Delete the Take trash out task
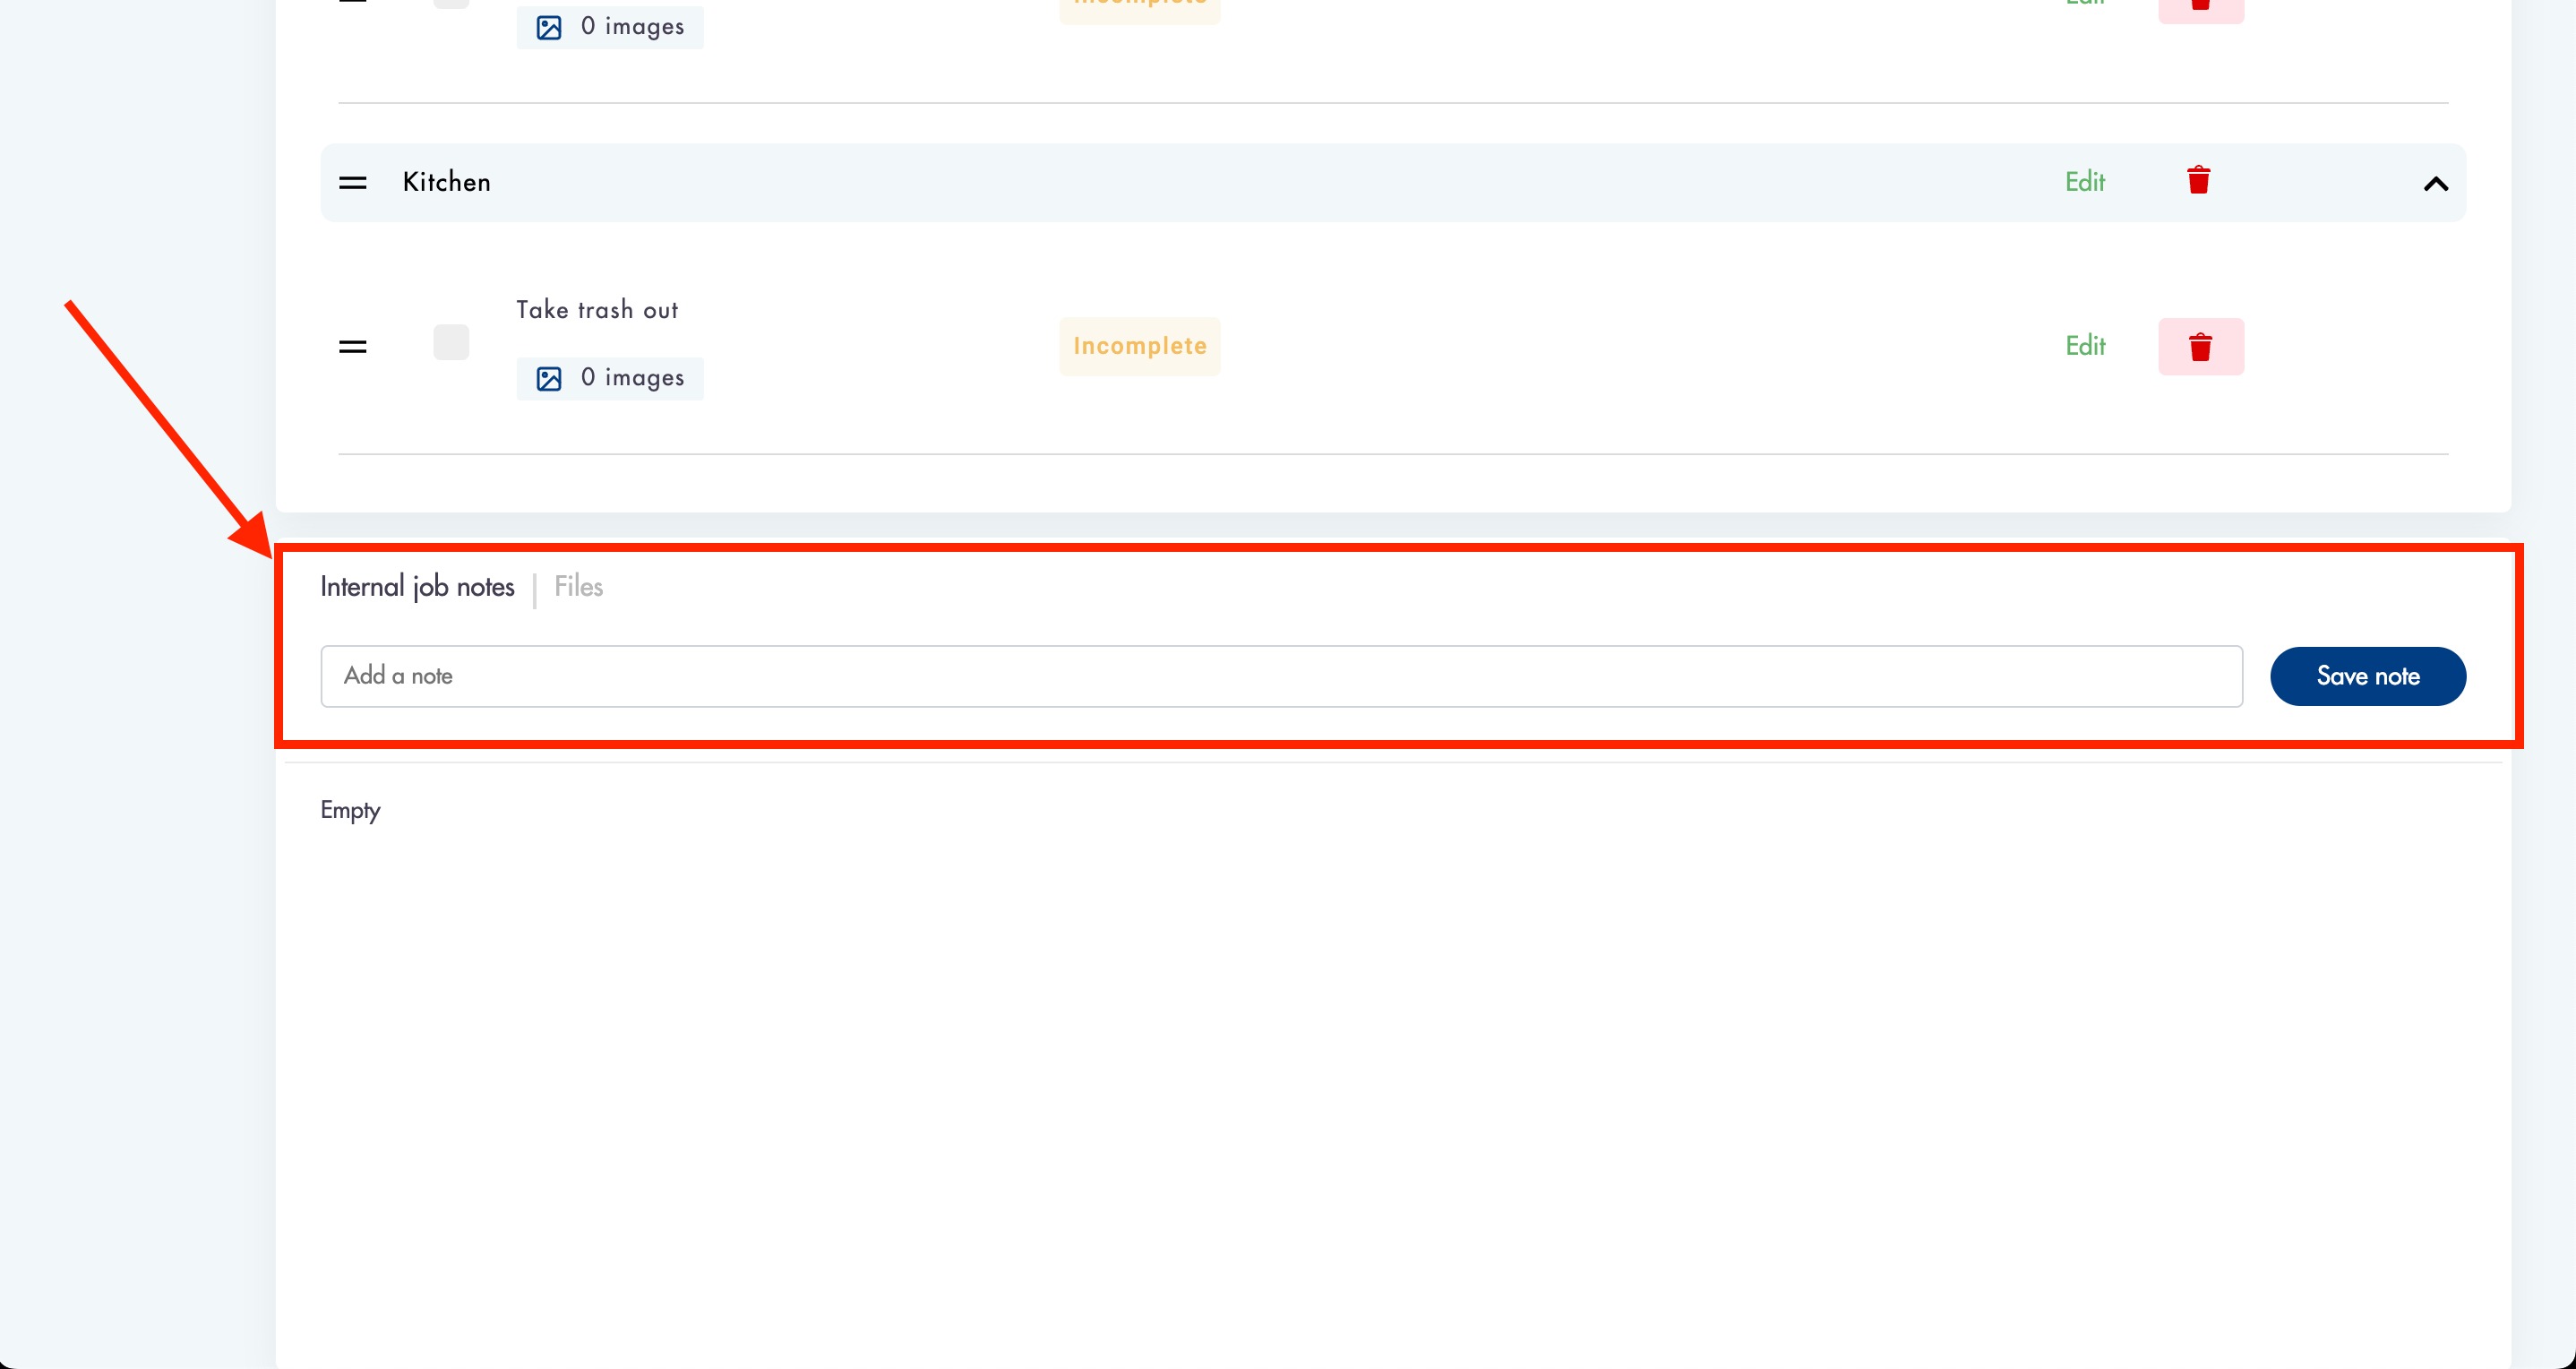The height and width of the screenshot is (1369, 2576). coord(2200,347)
